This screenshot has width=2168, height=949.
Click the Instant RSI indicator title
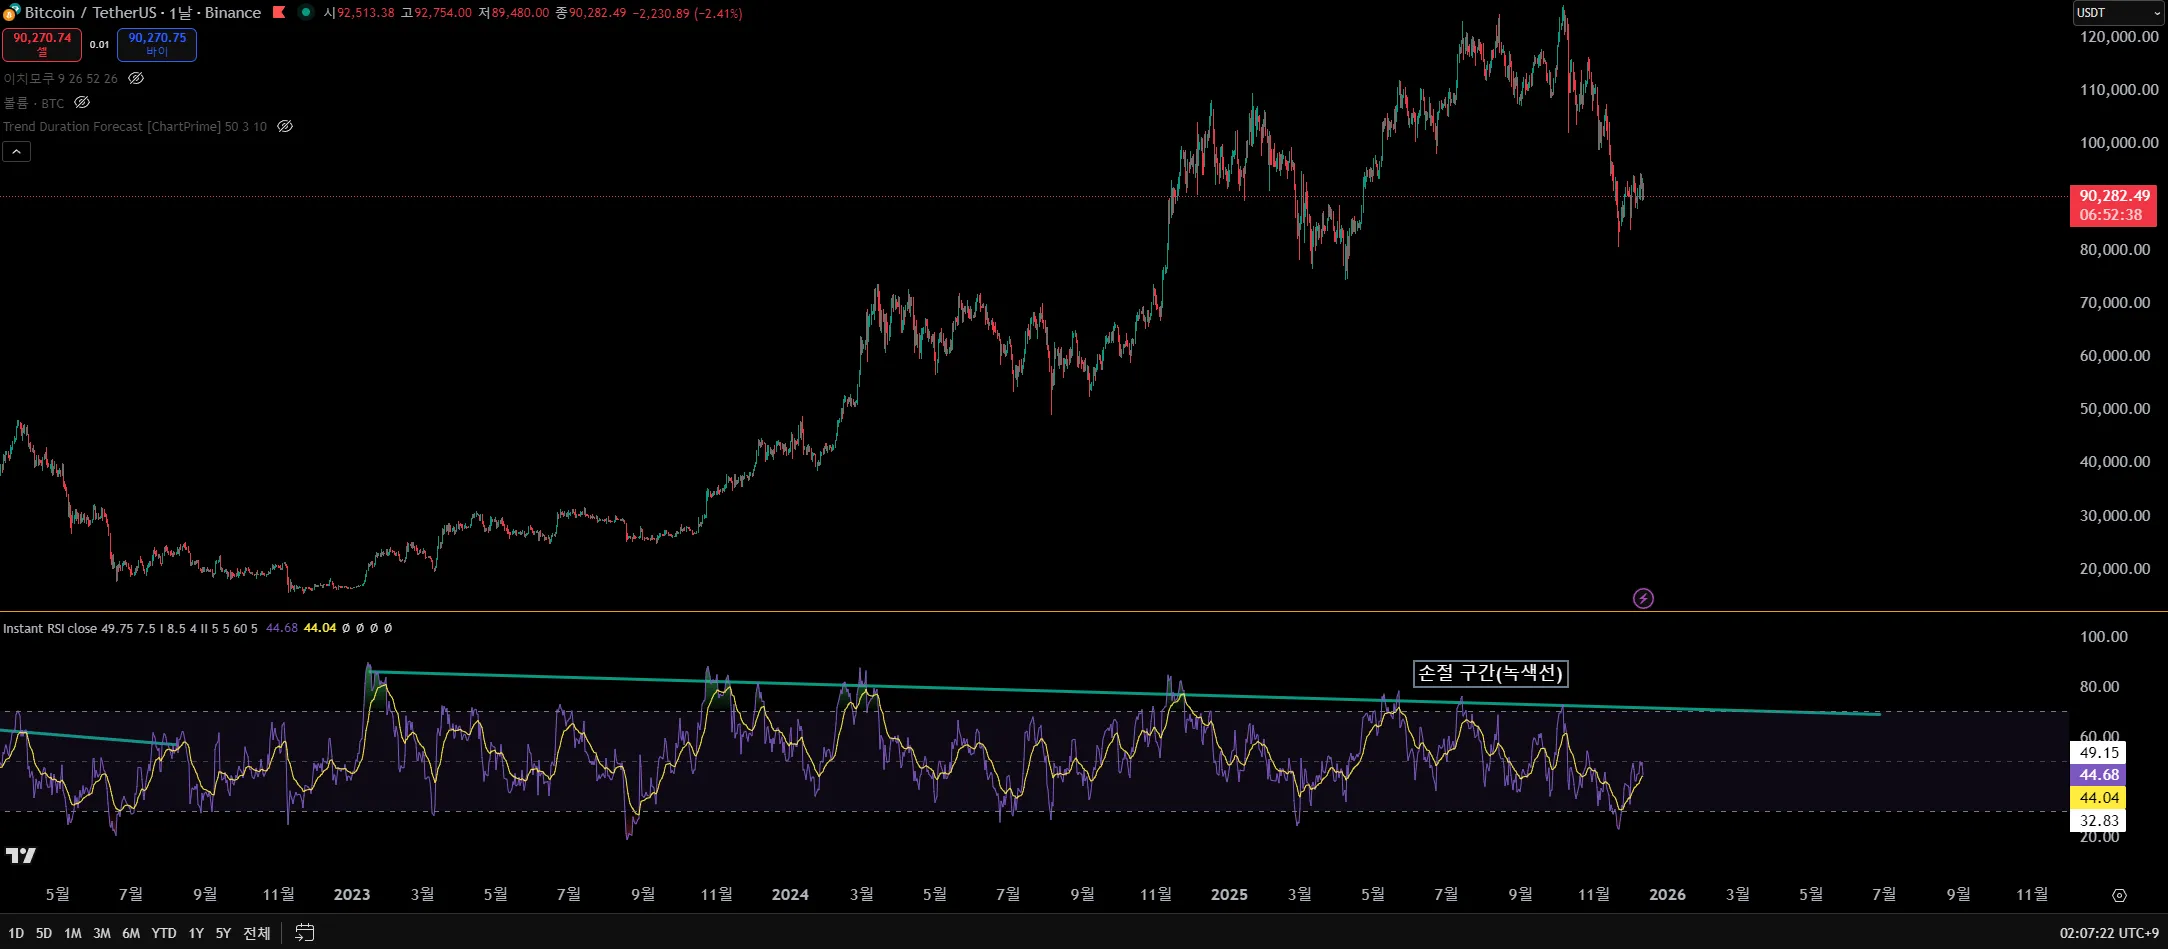[50, 628]
